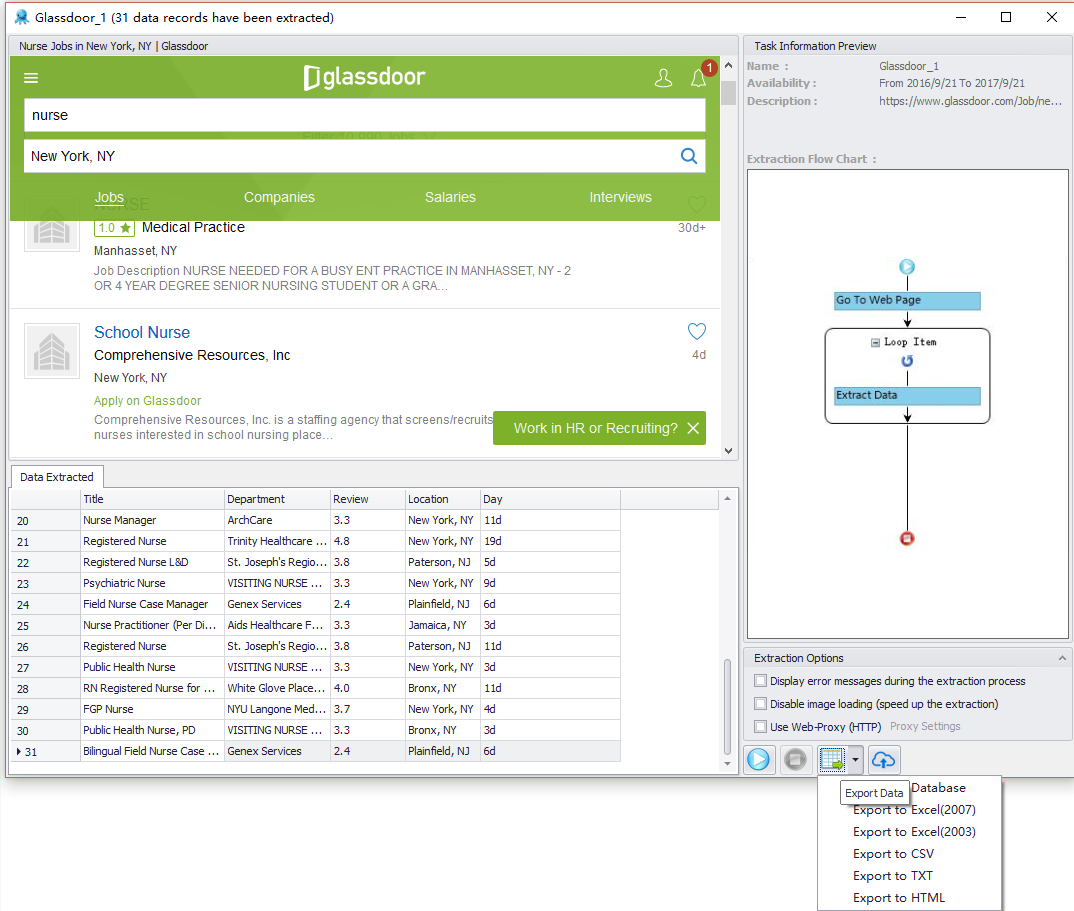
Task: Click the 1.0 star rating badge
Action: point(114,227)
